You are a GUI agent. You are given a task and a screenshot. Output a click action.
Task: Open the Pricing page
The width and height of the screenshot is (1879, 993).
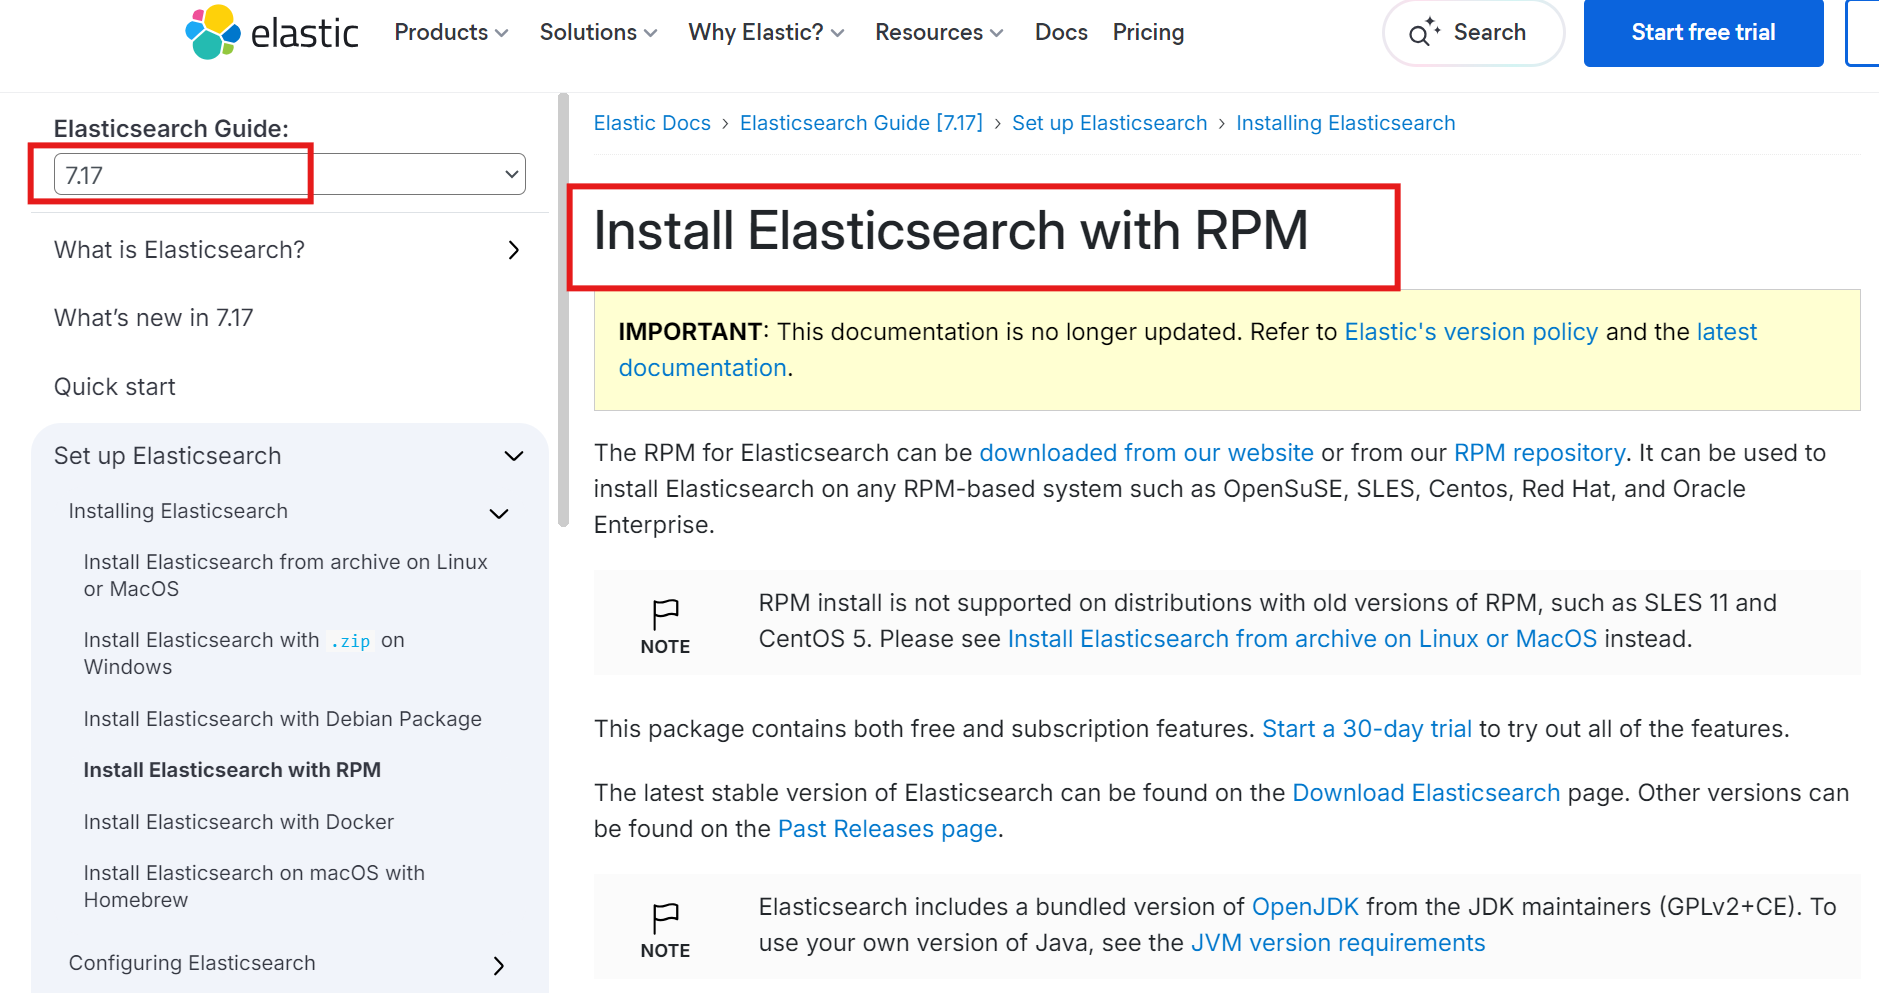(1148, 32)
